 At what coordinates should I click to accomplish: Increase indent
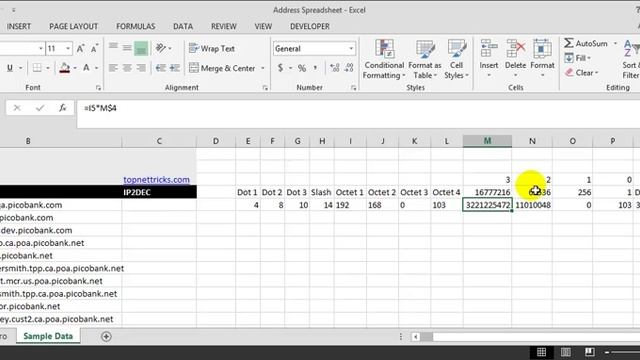(x=175, y=68)
